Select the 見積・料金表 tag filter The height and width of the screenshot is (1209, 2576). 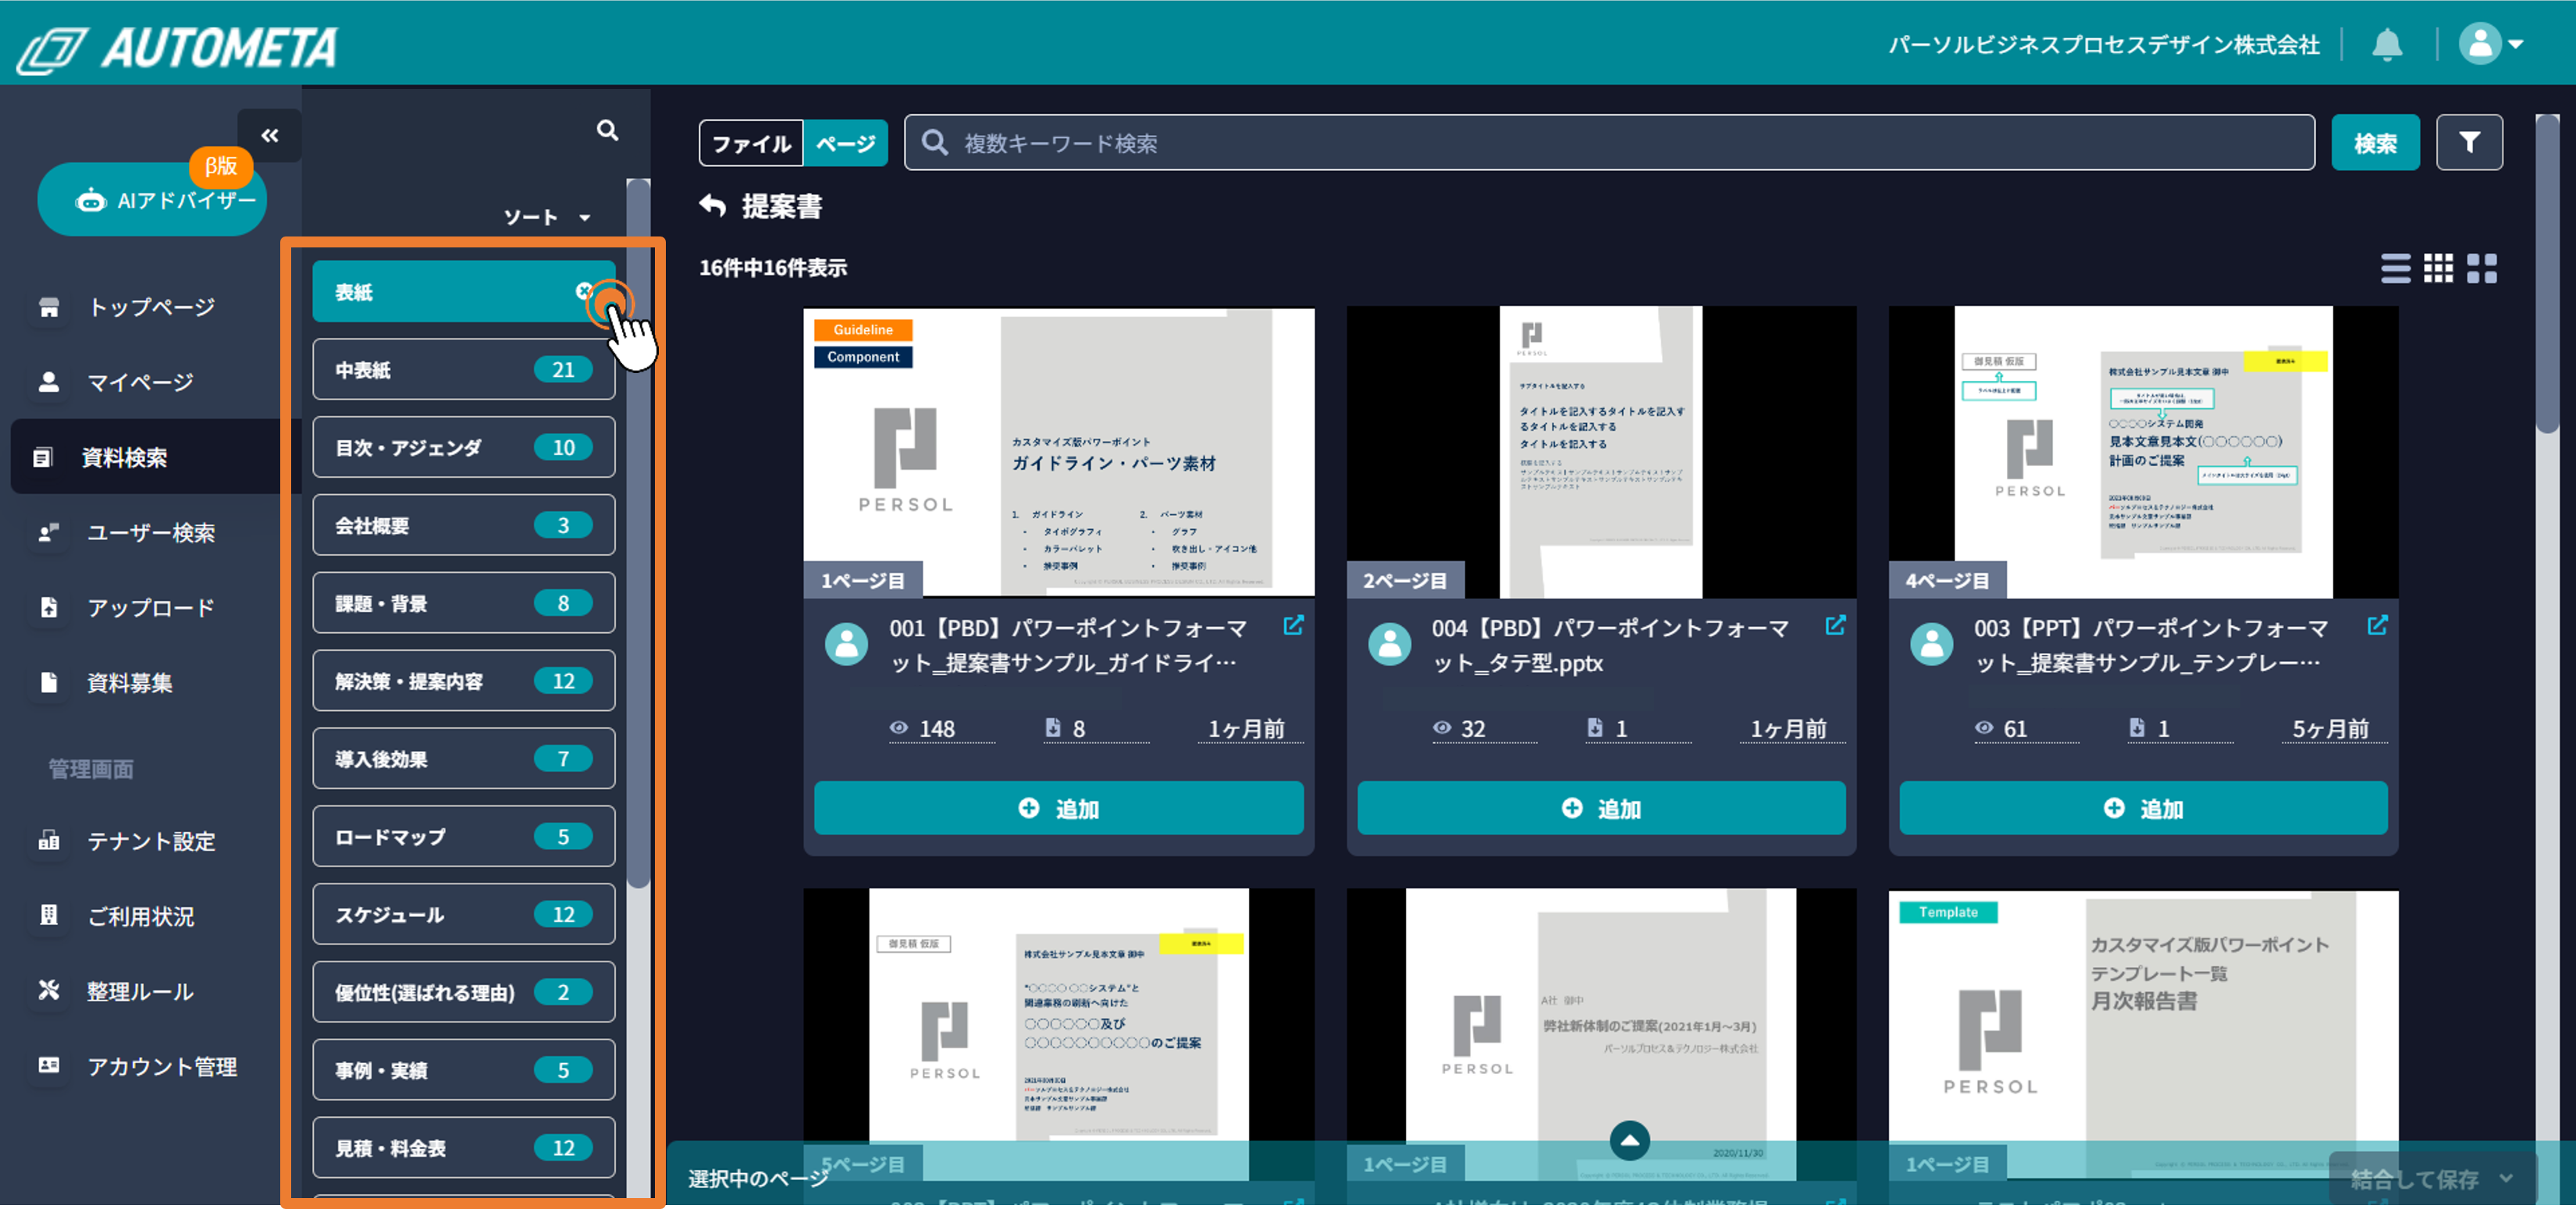(x=463, y=1148)
